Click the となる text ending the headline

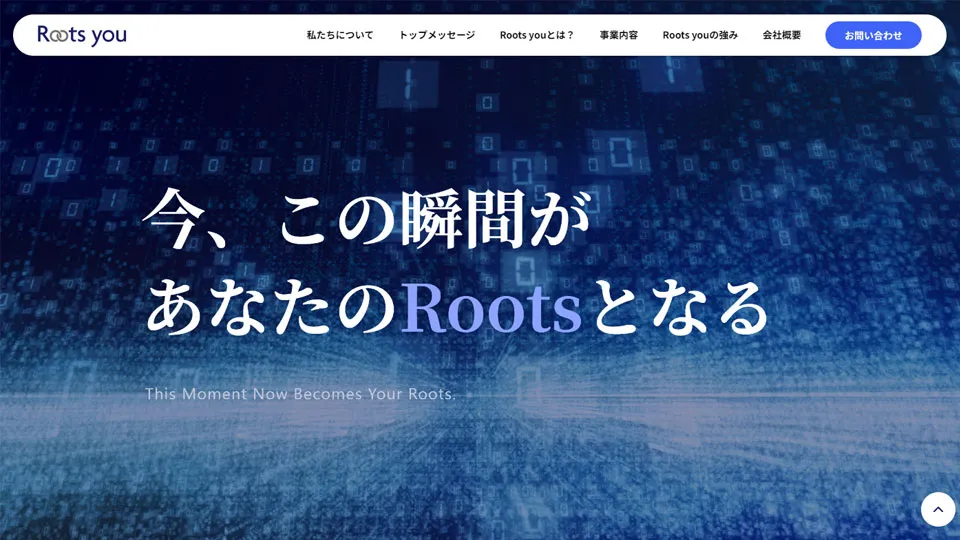point(679,309)
